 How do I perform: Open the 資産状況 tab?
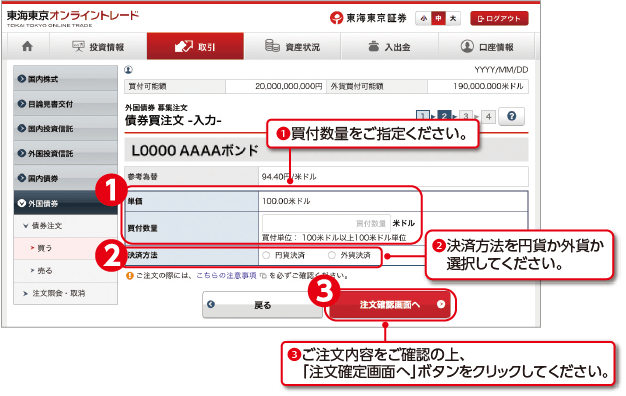(x=292, y=46)
